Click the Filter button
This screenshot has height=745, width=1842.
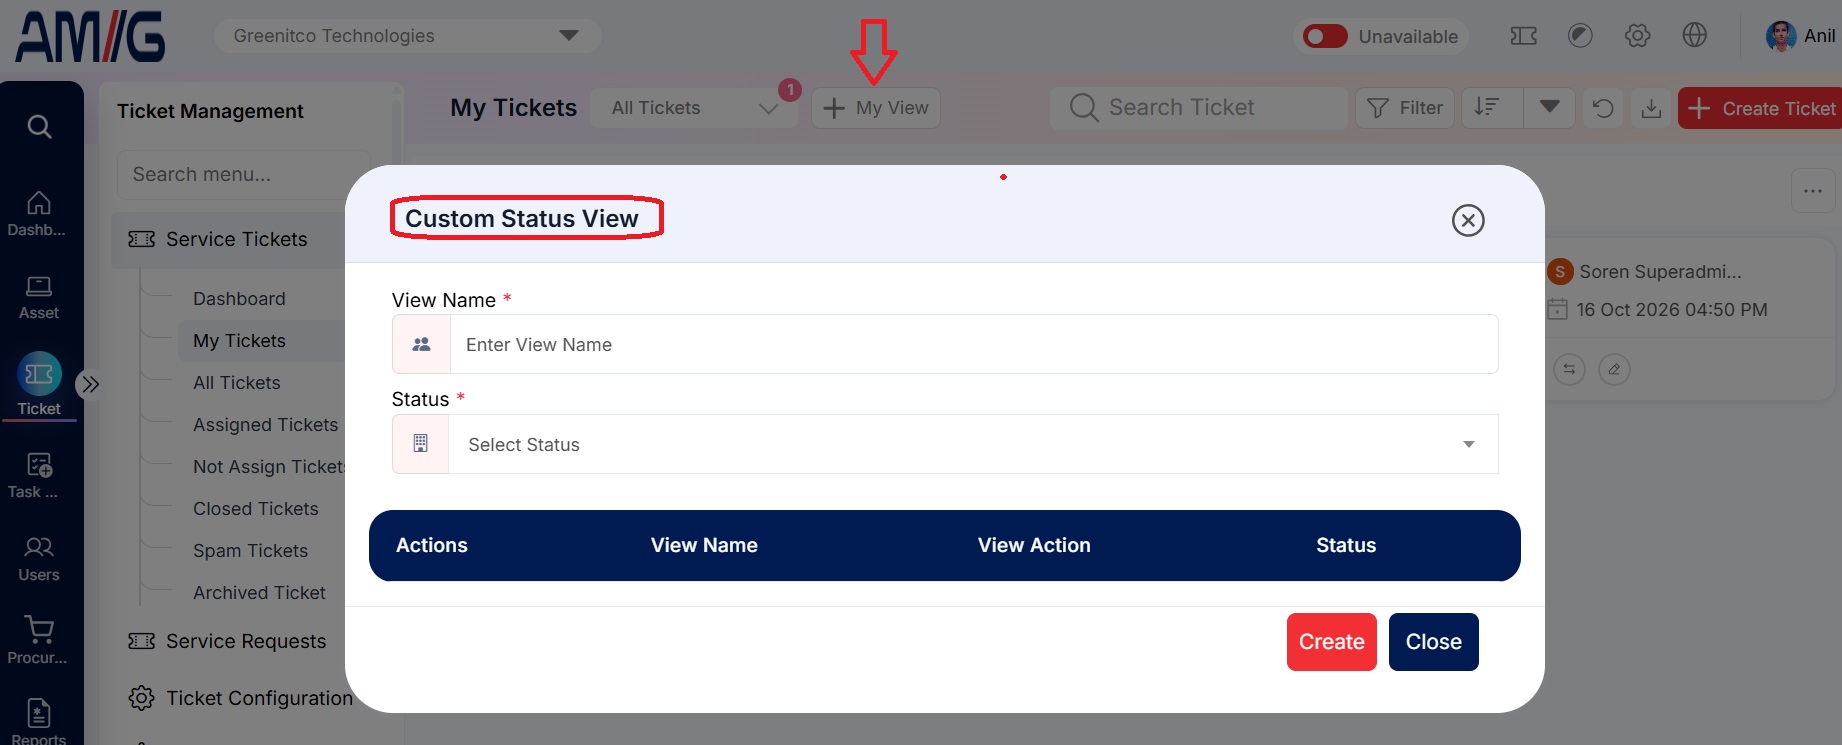click(1404, 108)
